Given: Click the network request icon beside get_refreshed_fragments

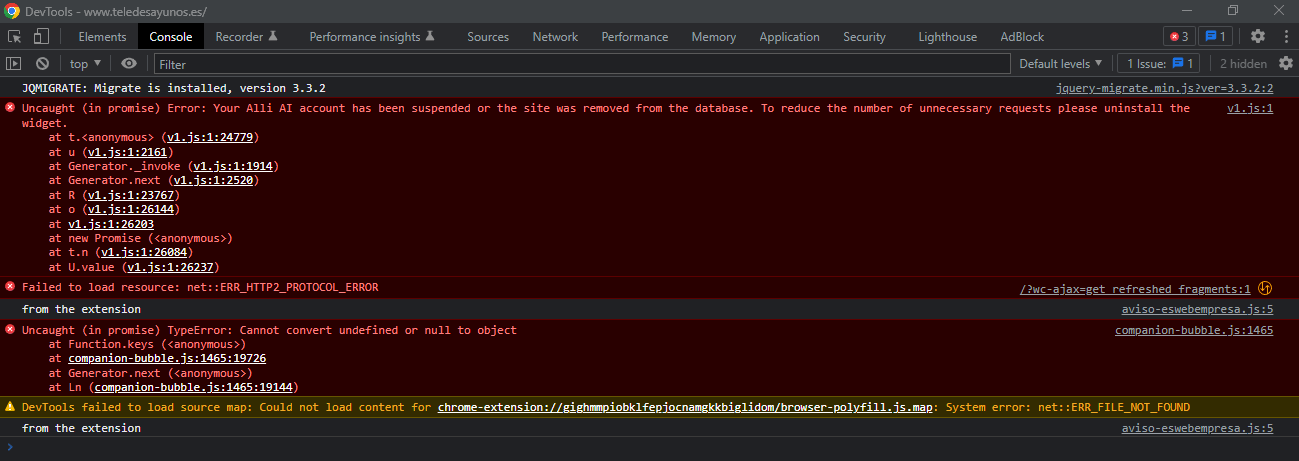Looking at the screenshot, I should pyautogui.click(x=1265, y=288).
